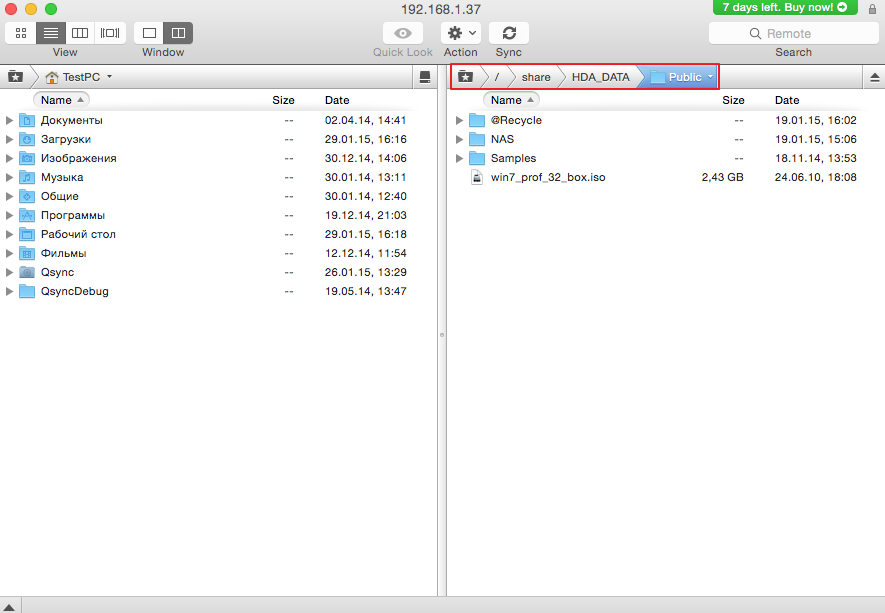The width and height of the screenshot is (885, 613).
Task: Expand the Документы folder
Action: pyautogui.click(x=9, y=120)
